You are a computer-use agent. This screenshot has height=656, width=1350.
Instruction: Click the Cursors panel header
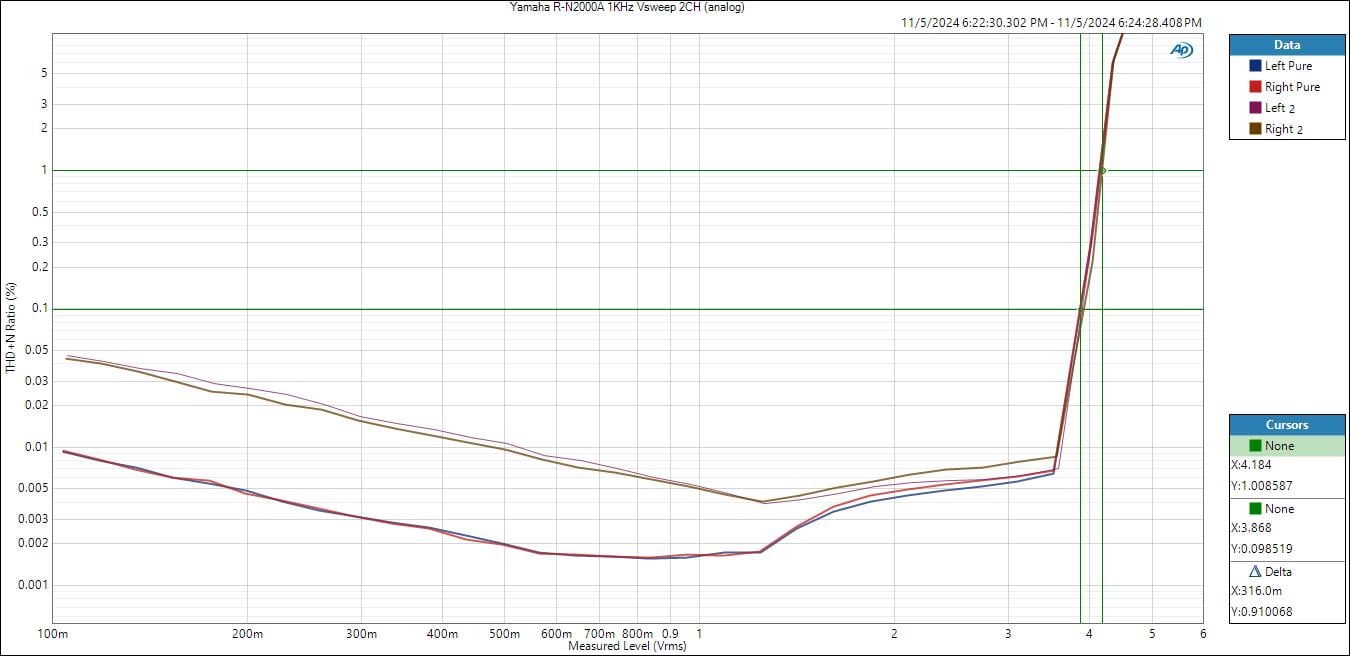[1287, 425]
